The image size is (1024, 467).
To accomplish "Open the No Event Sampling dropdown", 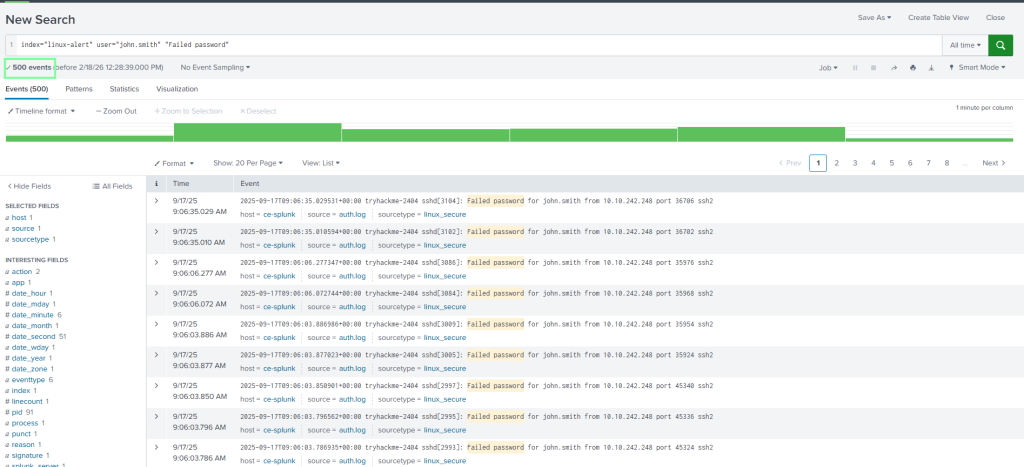I will pos(215,68).
